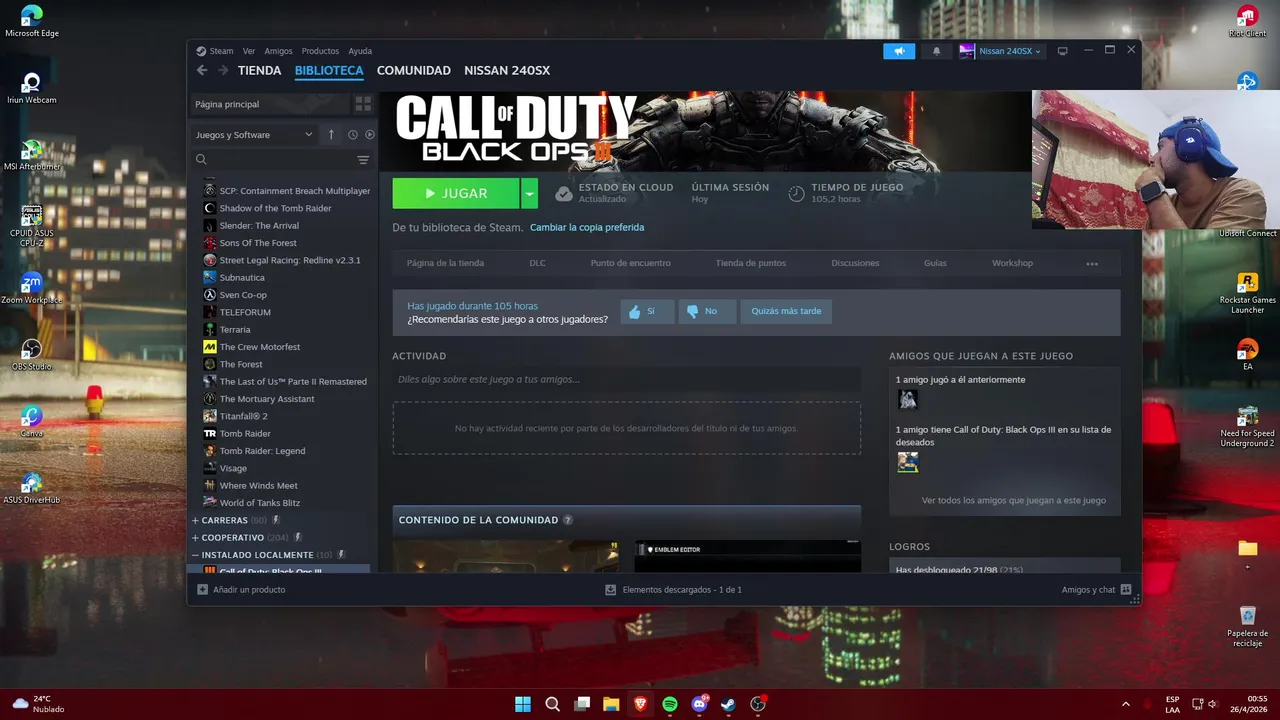Open more options three-dots menu
Viewport: 1280px width, 720px height.
[x=1092, y=264]
